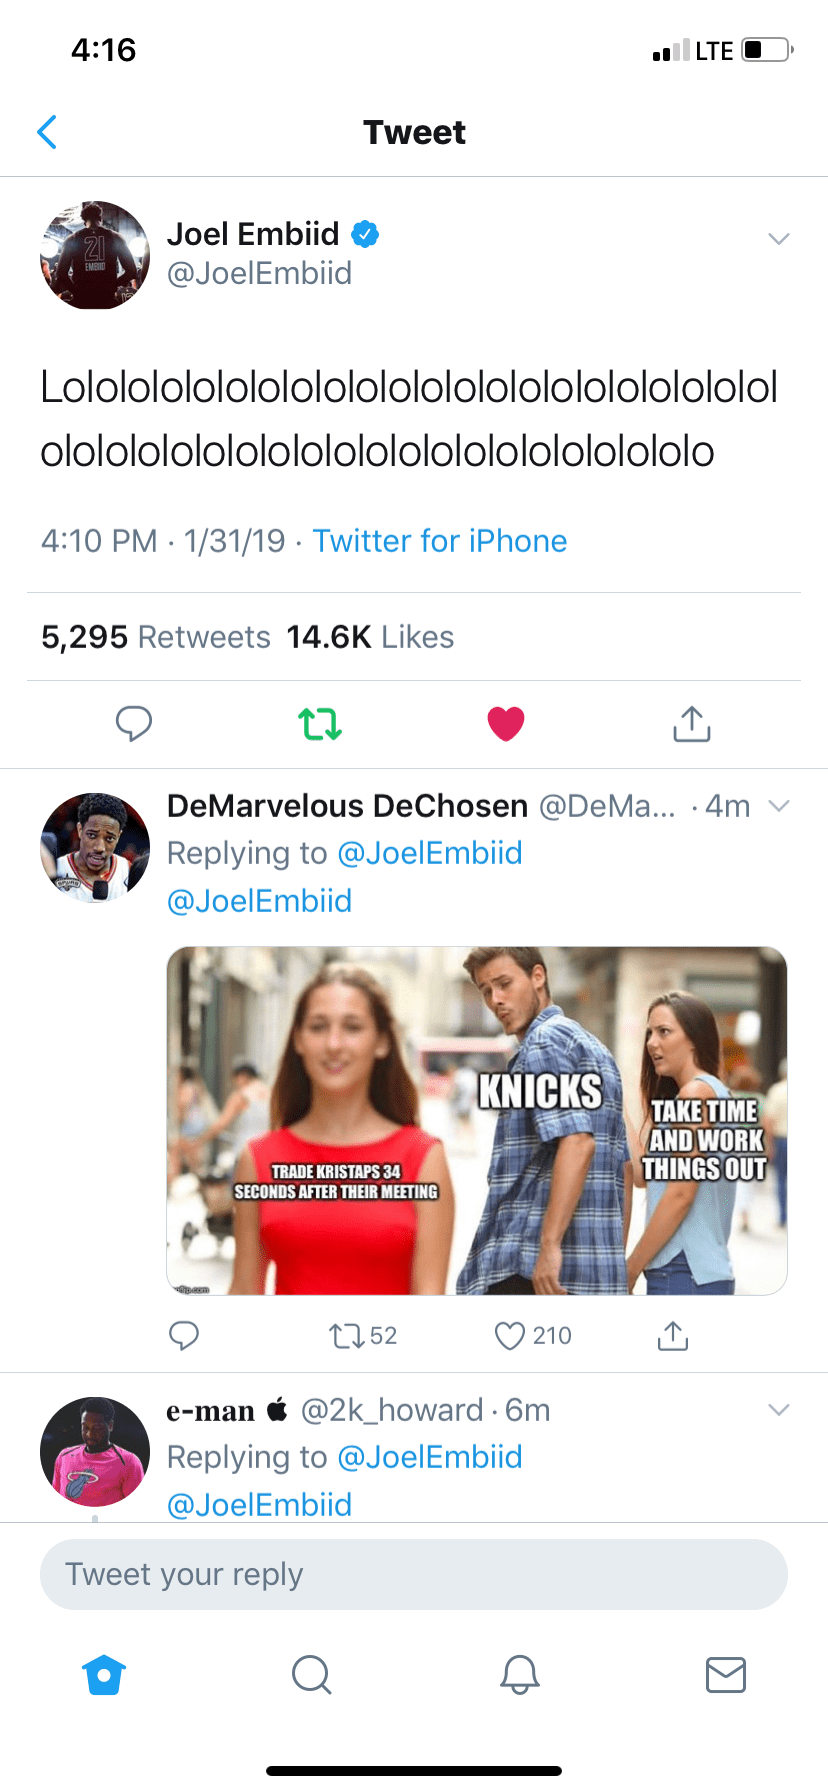Reply to DeMarvelous DeChosen's meme tweet

(184, 1336)
